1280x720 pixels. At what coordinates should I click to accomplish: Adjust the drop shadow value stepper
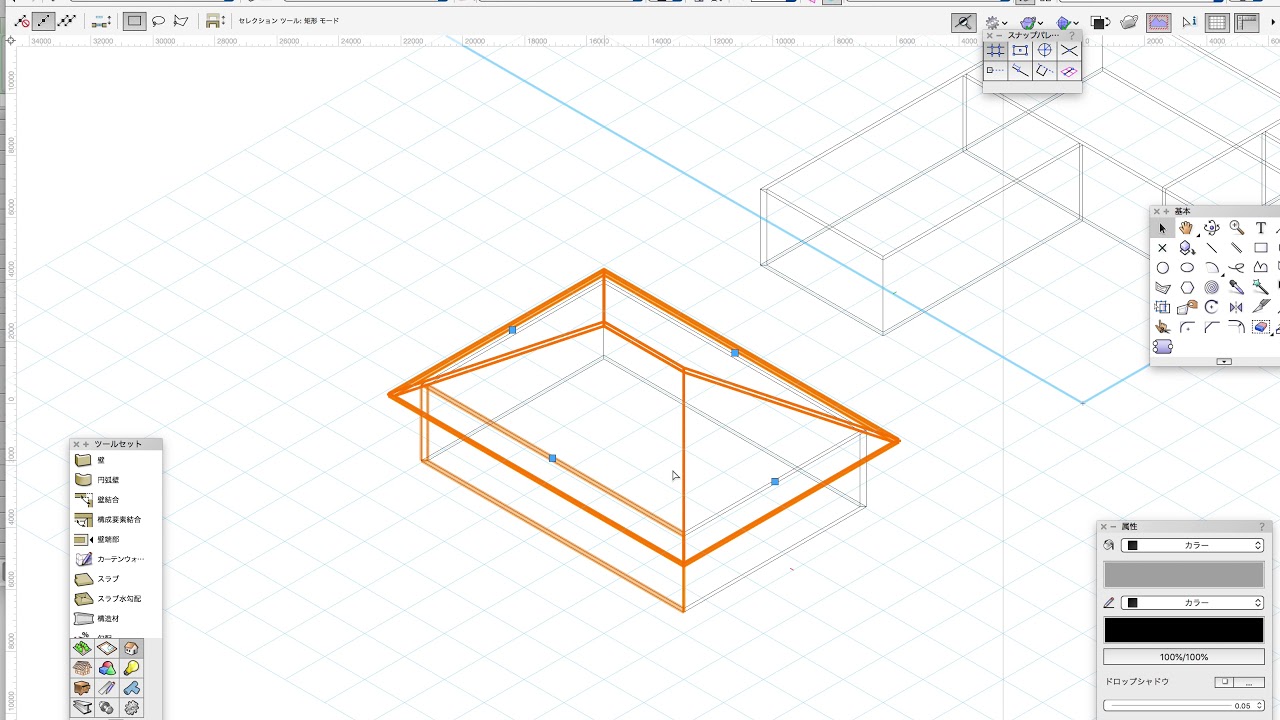1260,706
